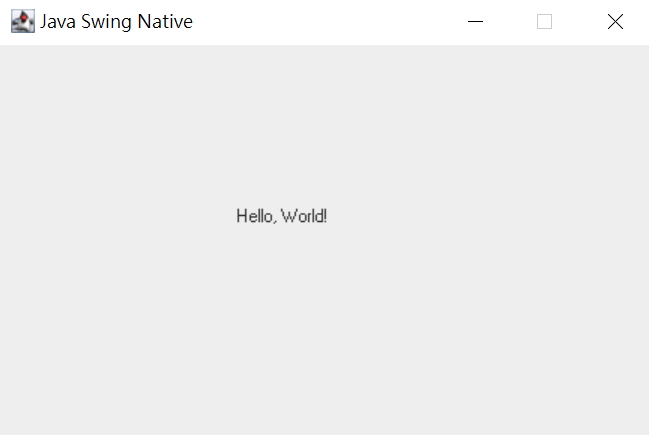
Task: Click the word "World!" in the label
Action: coord(304,216)
